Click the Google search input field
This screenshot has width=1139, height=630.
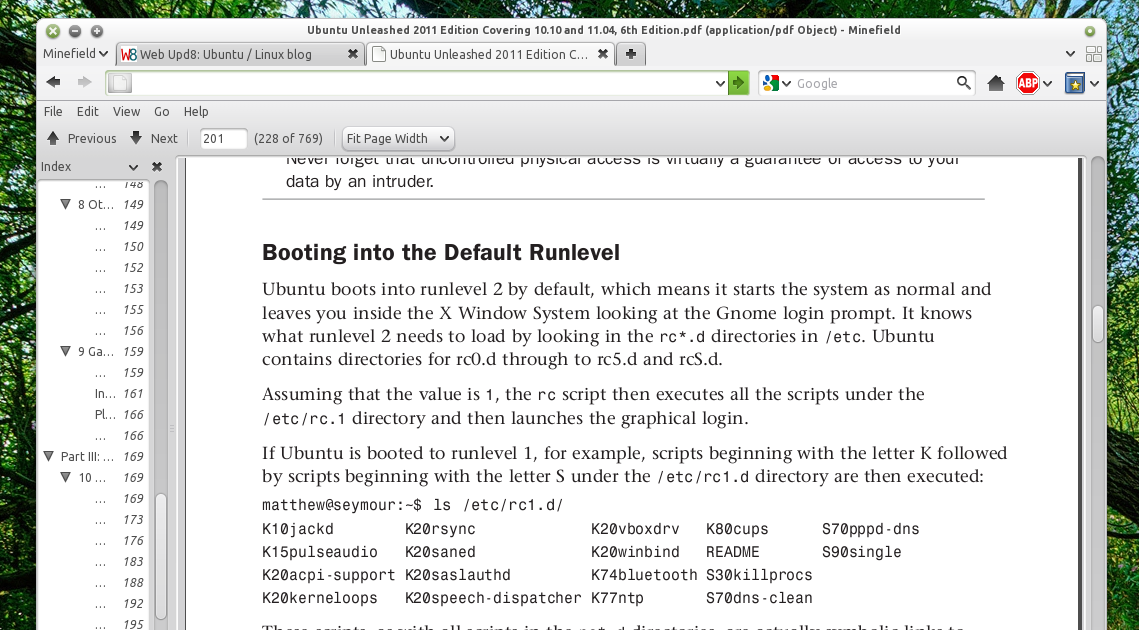pyautogui.click(x=874, y=83)
